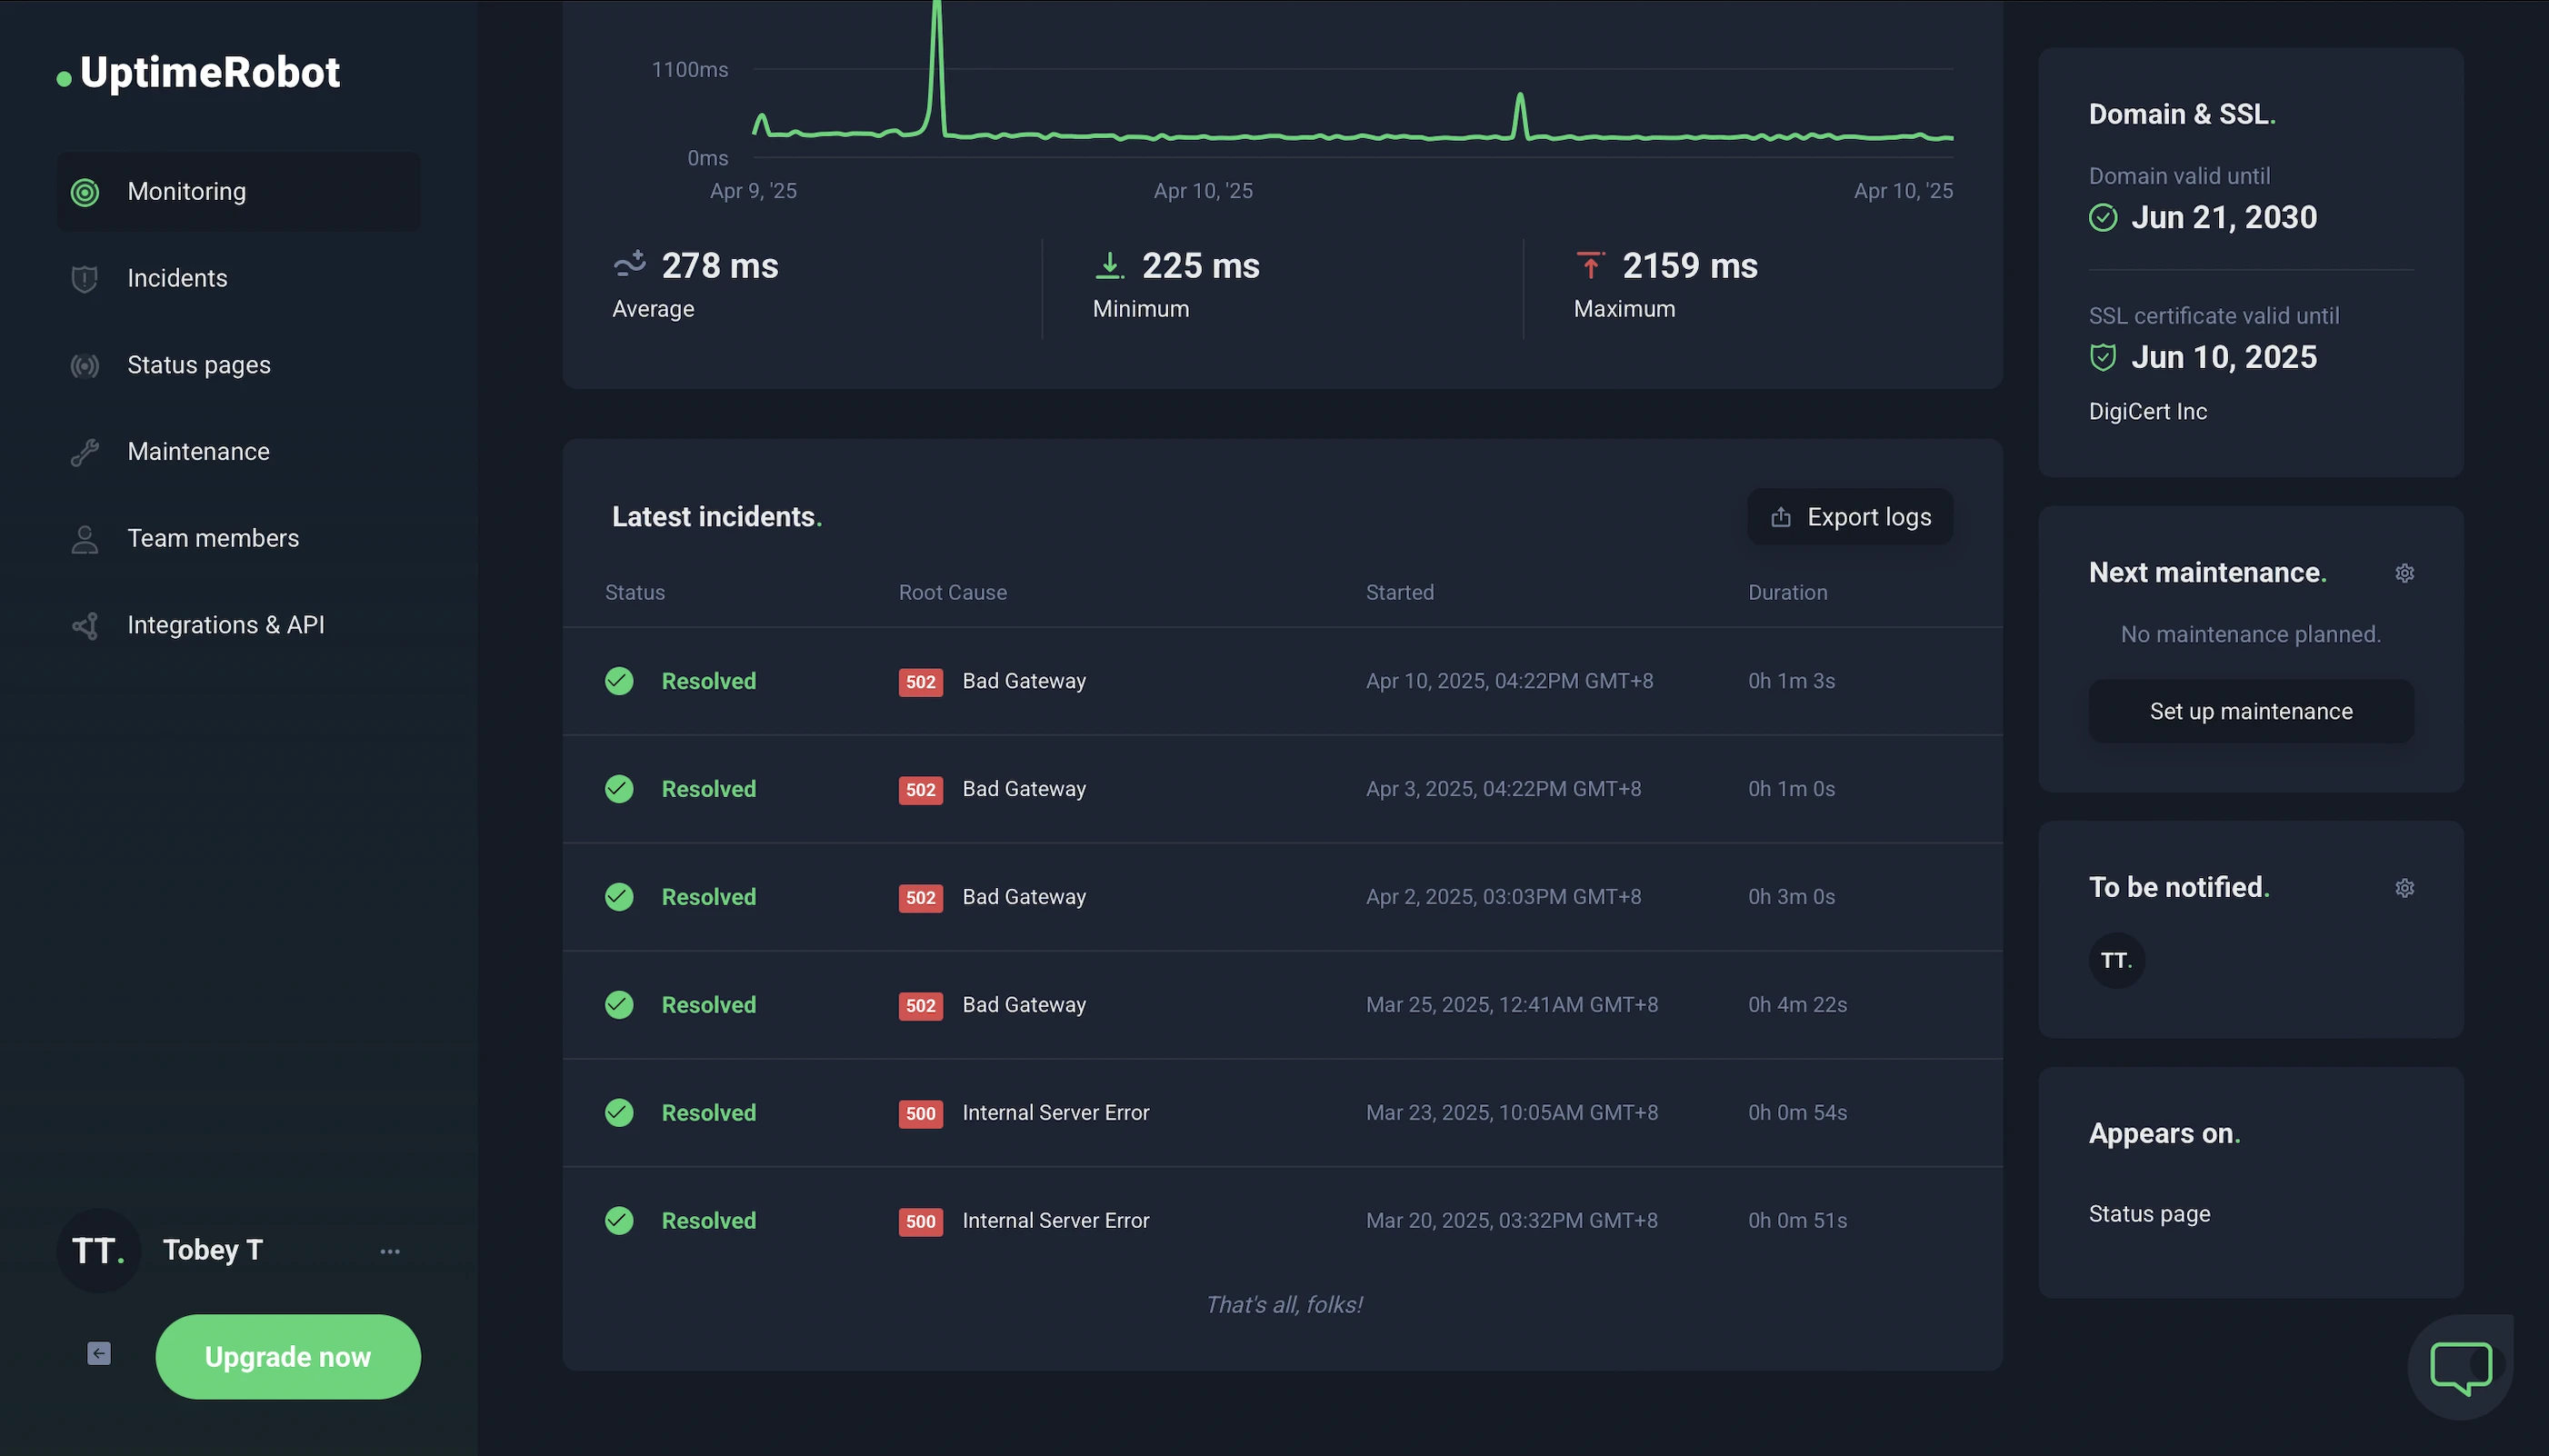Open the Status page link under Appears on
Image resolution: width=2549 pixels, height=1456 pixels.
[2149, 1214]
